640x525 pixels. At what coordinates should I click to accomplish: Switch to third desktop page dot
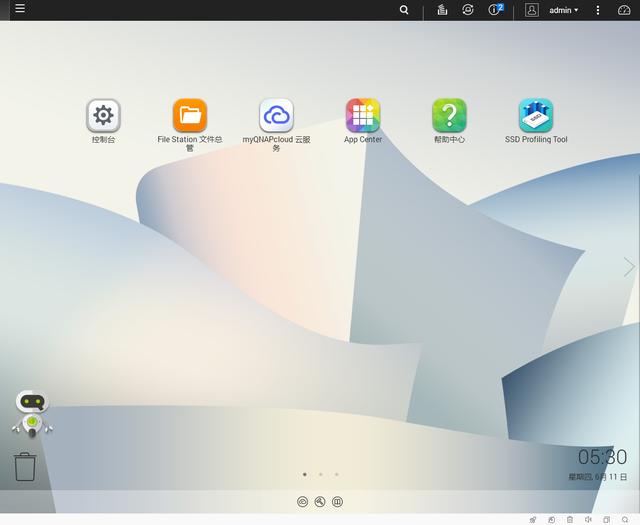click(336, 474)
